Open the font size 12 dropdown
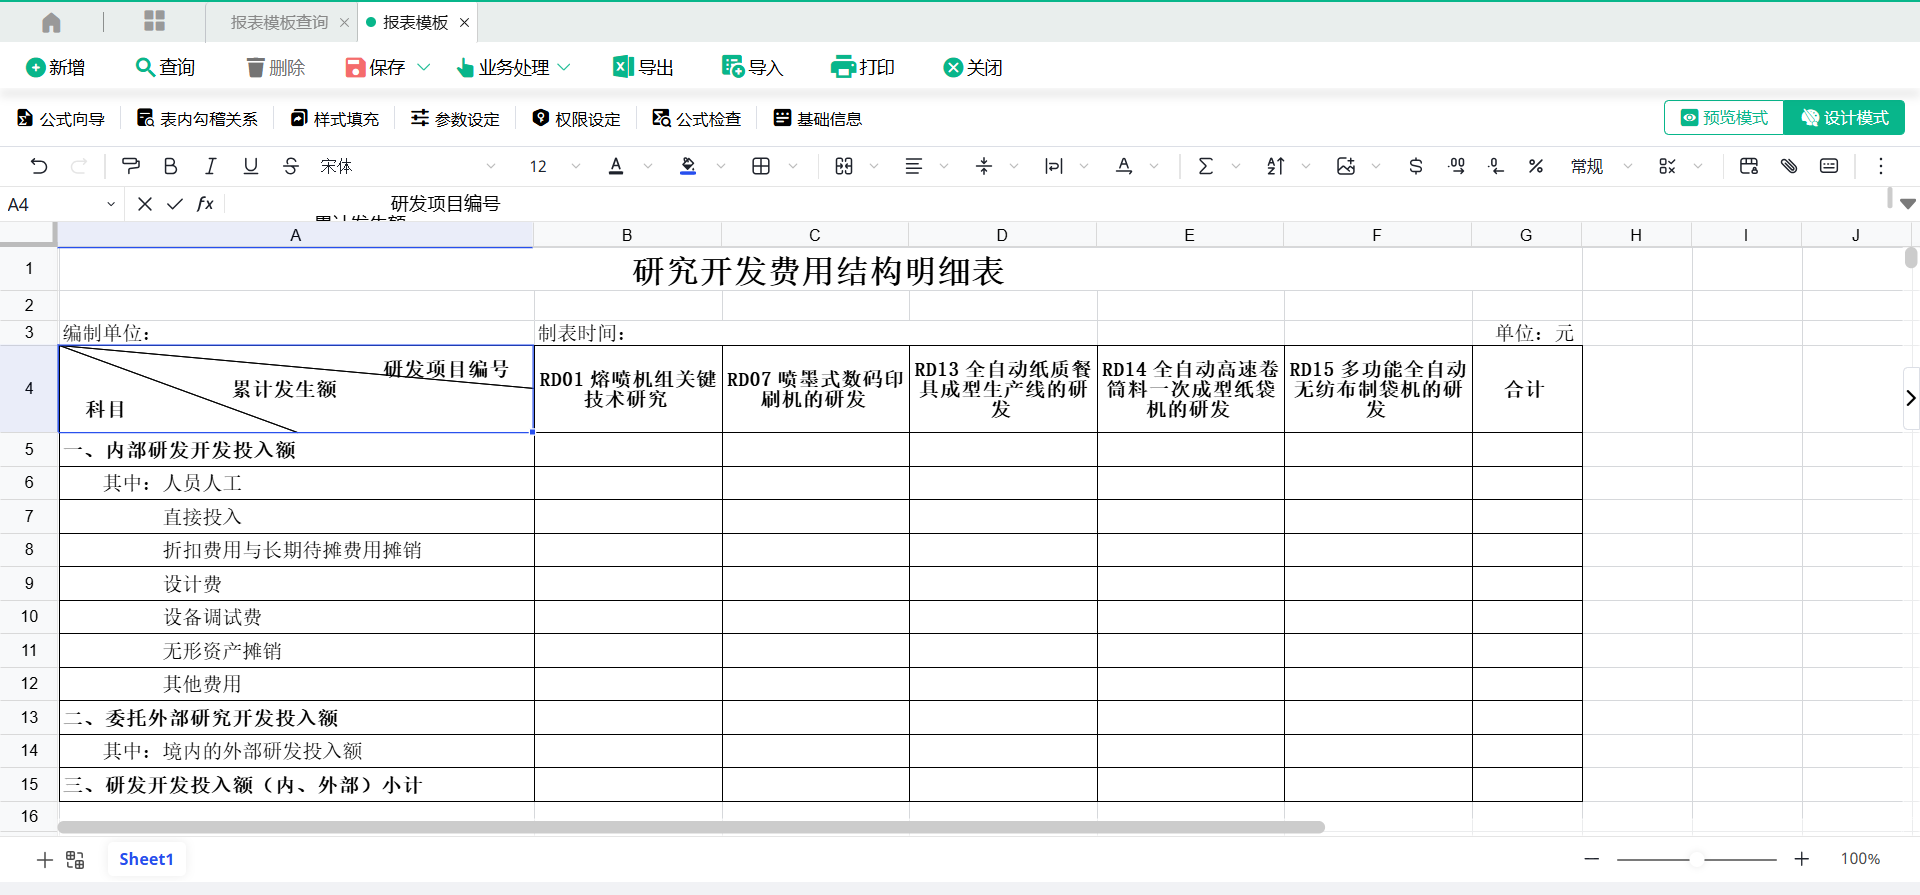The height and width of the screenshot is (895, 1920). pyautogui.click(x=575, y=166)
